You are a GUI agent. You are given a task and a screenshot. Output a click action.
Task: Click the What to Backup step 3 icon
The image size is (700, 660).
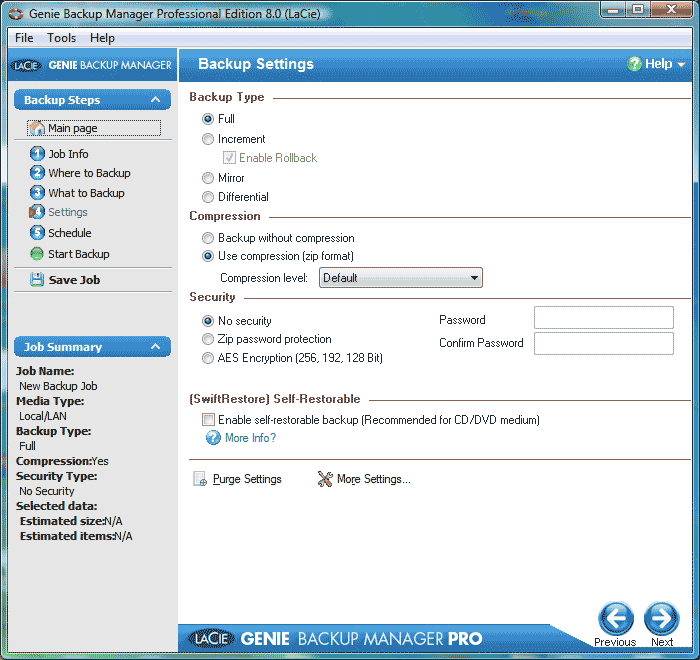click(37, 192)
